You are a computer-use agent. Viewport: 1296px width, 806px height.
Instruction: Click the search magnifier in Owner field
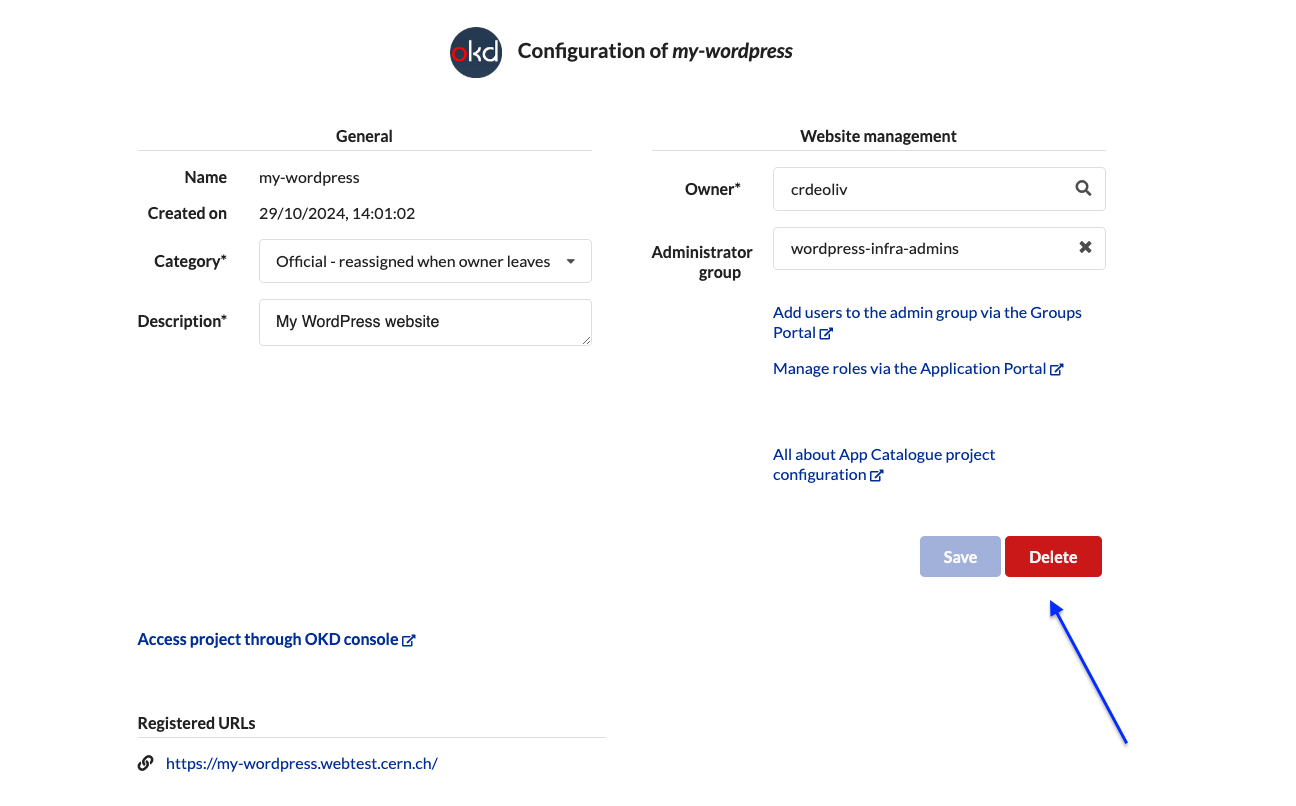pos(1083,188)
